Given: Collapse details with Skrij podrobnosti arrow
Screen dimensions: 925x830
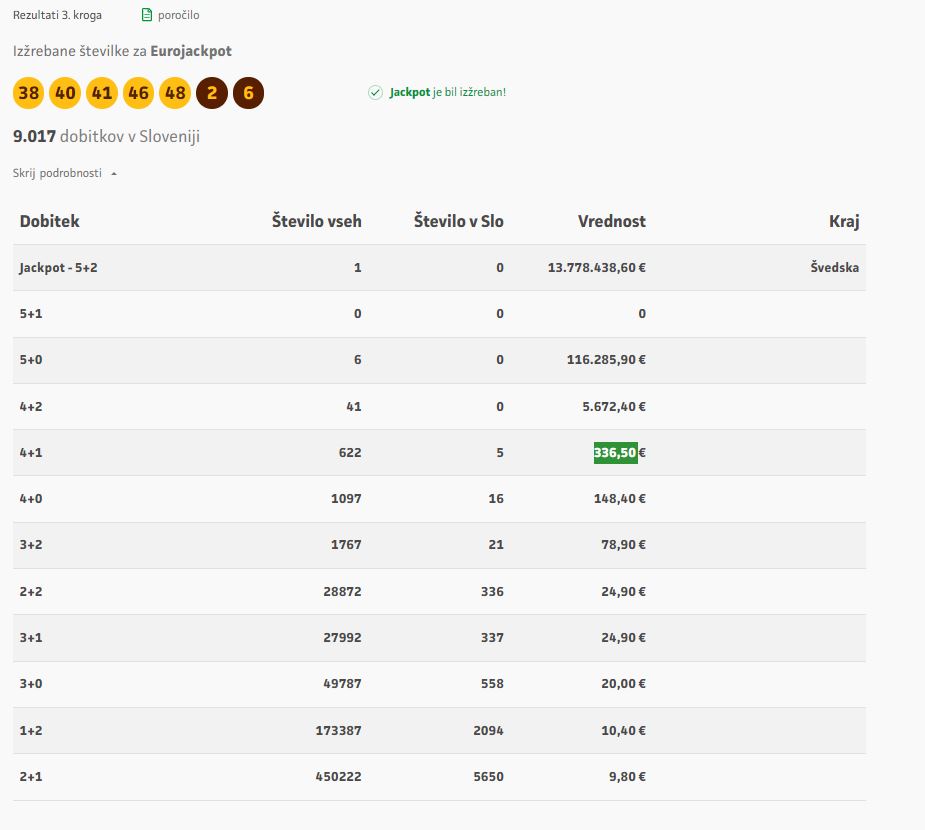Looking at the screenshot, I should [x=114, y=173].
